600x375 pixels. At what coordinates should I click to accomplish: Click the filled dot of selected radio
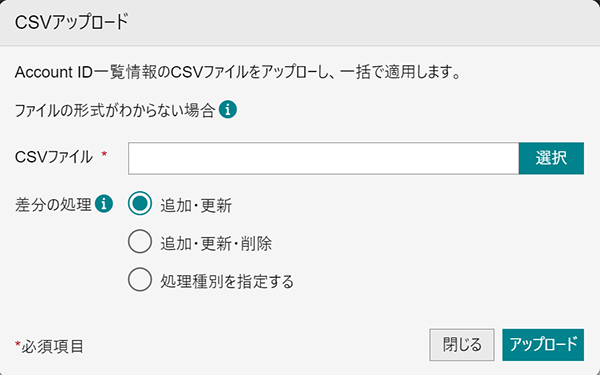click(x=140, y=203)
